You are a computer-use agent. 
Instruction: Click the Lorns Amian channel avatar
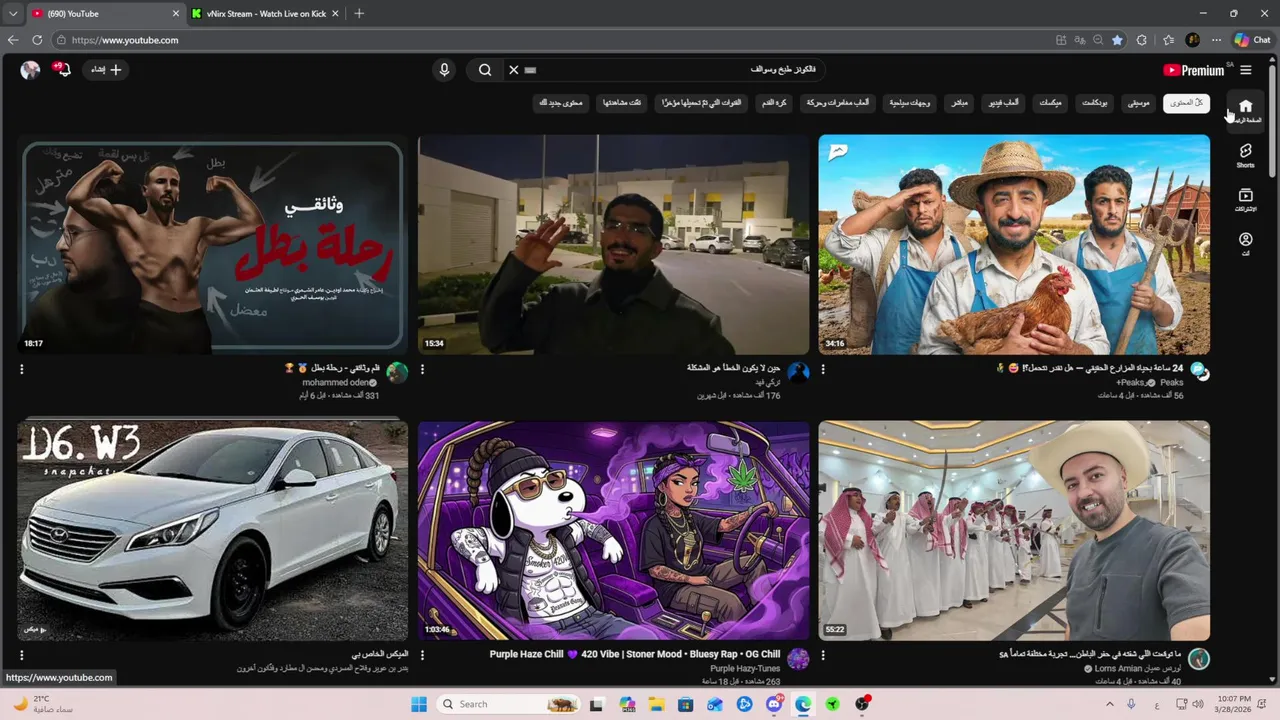1199,658
